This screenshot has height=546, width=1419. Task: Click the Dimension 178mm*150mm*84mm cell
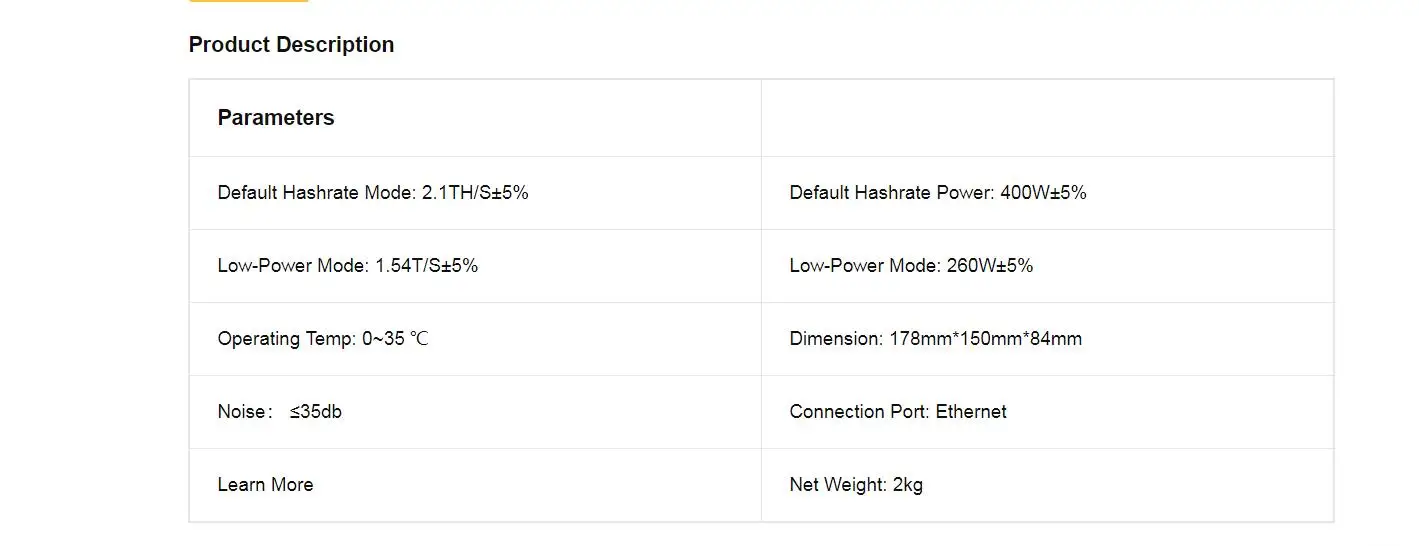1047,339
